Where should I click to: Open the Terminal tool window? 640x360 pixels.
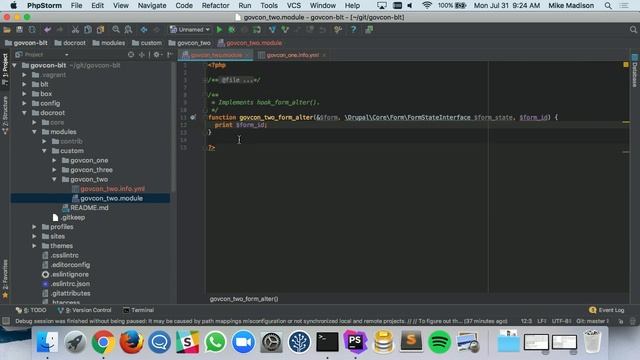point(138,310)
